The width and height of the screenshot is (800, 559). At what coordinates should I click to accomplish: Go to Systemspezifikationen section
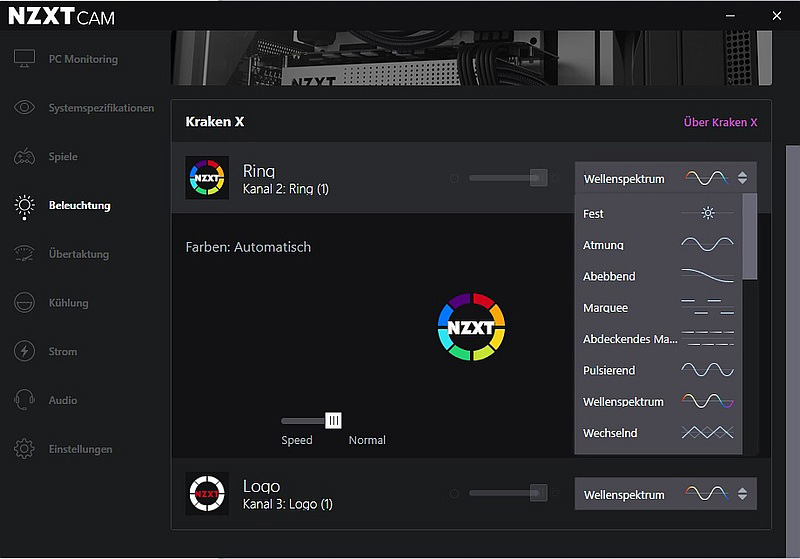[x=101, y=108]
